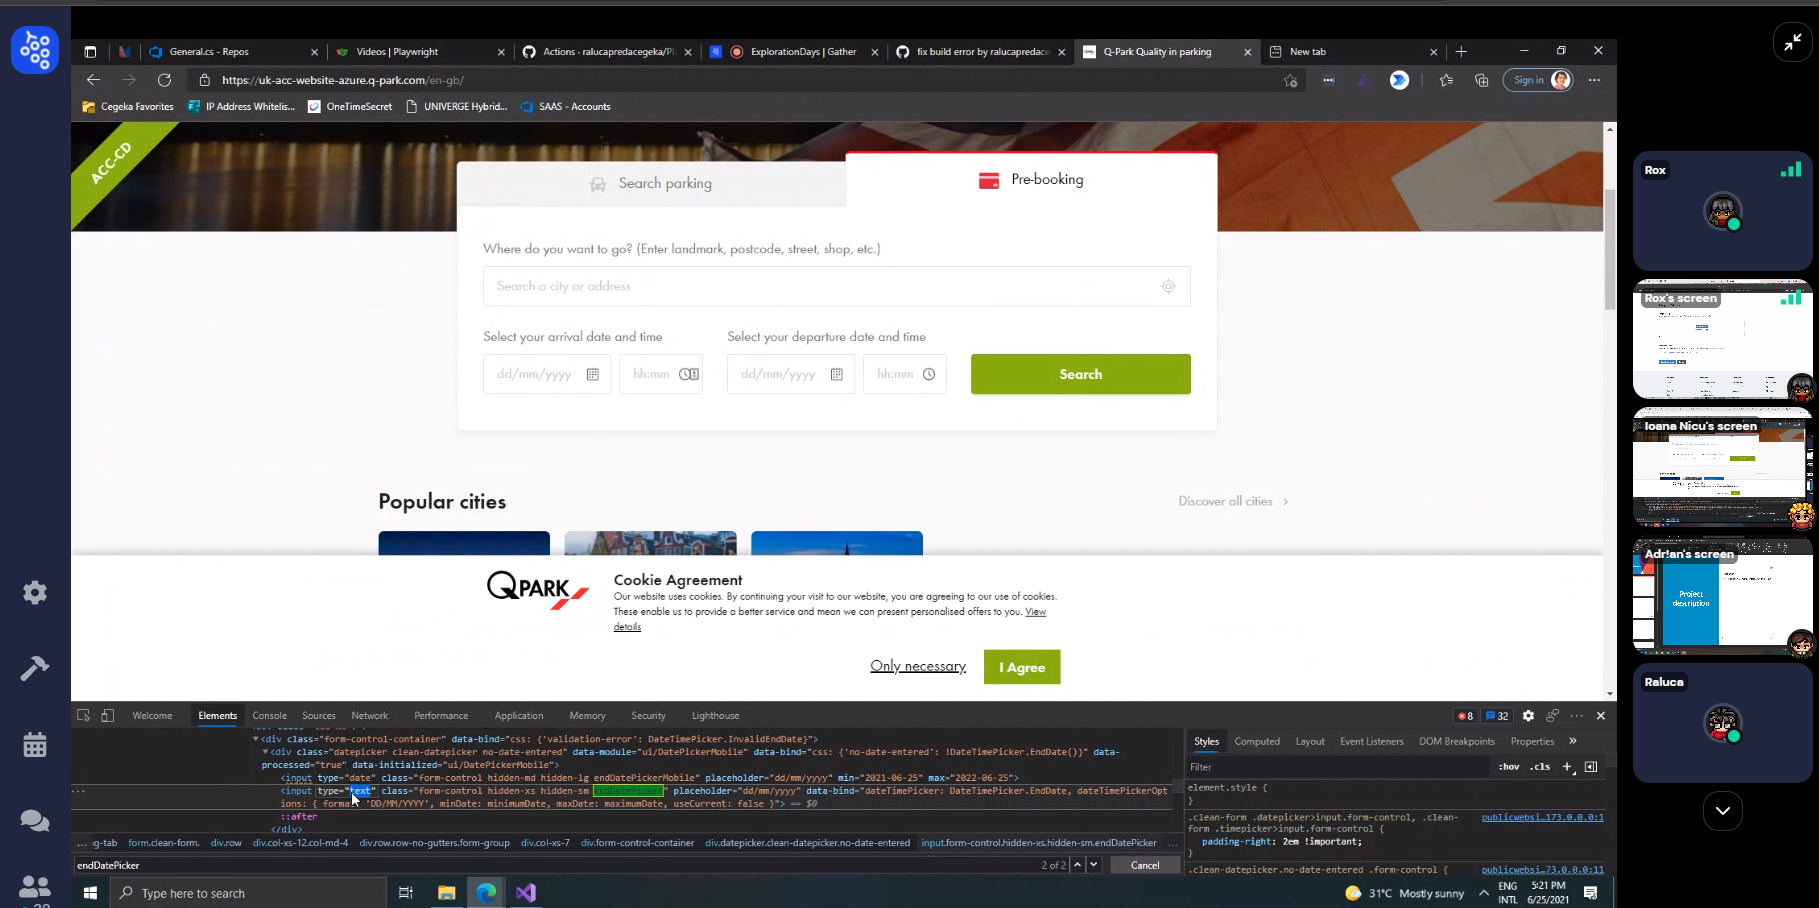Open the build hammer tool in sidebar
The width and height of the screenshot is (1819, 908).
click(x=35, y=668)
